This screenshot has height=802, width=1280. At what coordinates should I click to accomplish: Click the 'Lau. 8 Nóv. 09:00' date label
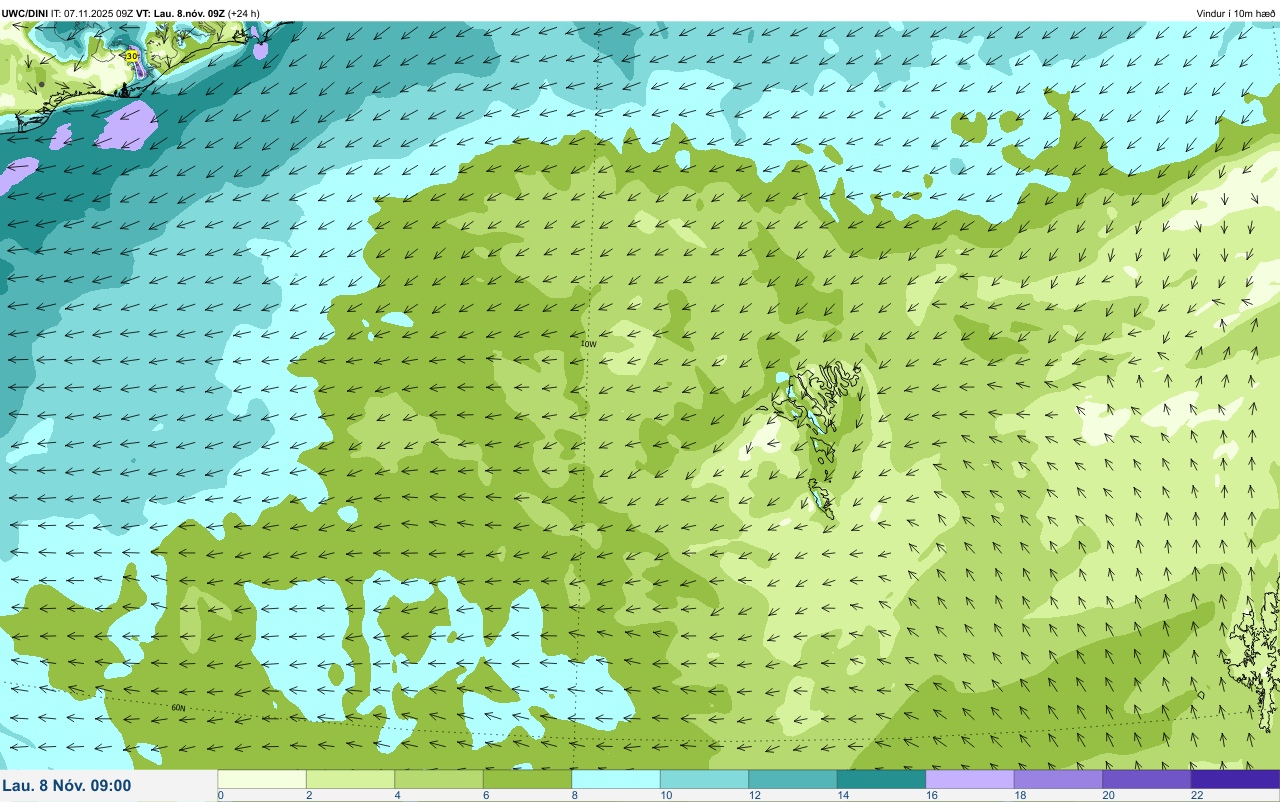click(x=67, y=786)
